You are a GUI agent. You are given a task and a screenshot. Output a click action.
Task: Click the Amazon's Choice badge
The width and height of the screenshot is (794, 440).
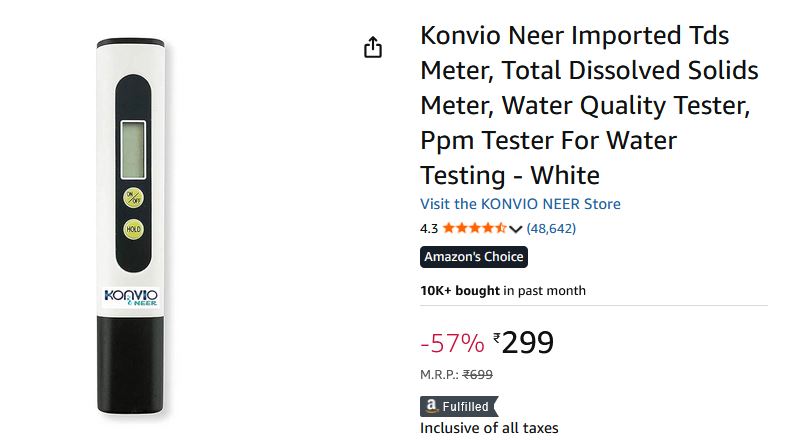[473, 257]
